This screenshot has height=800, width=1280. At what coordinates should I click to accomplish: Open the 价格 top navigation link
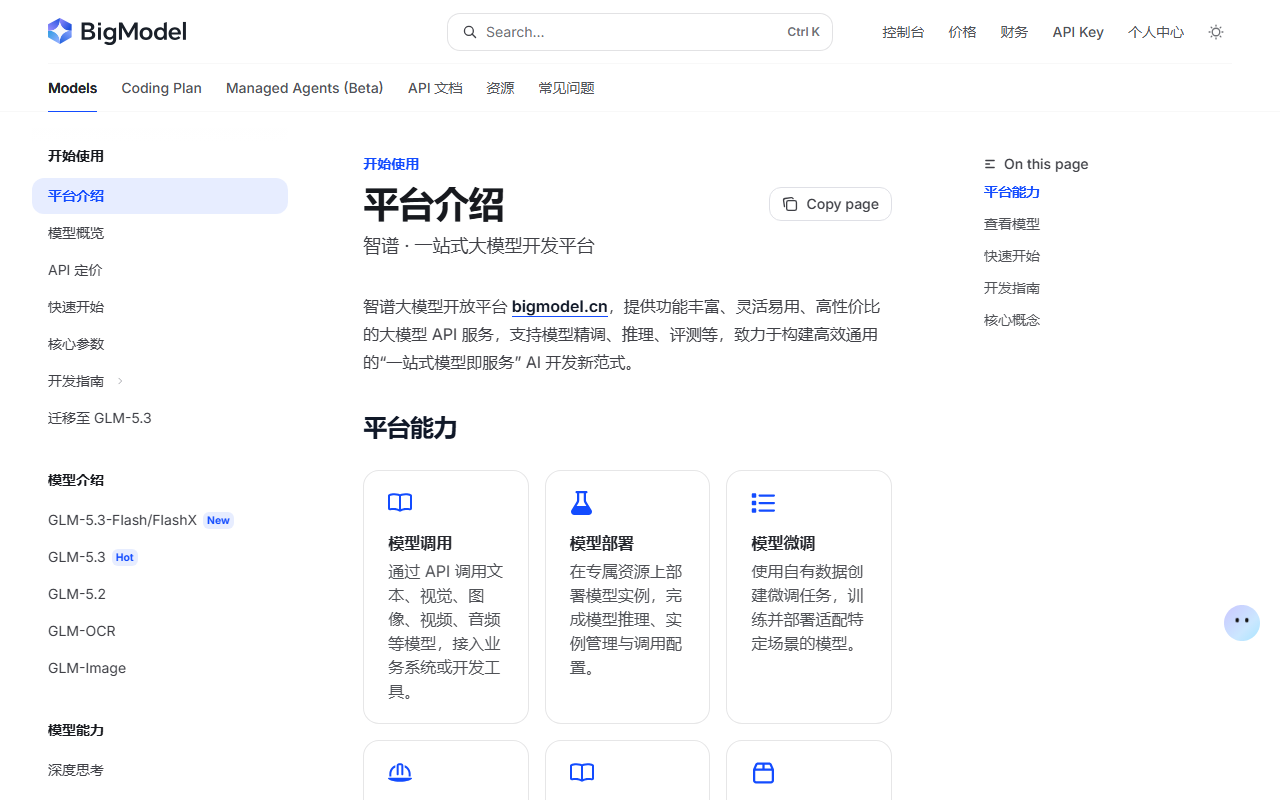[962, 32]
